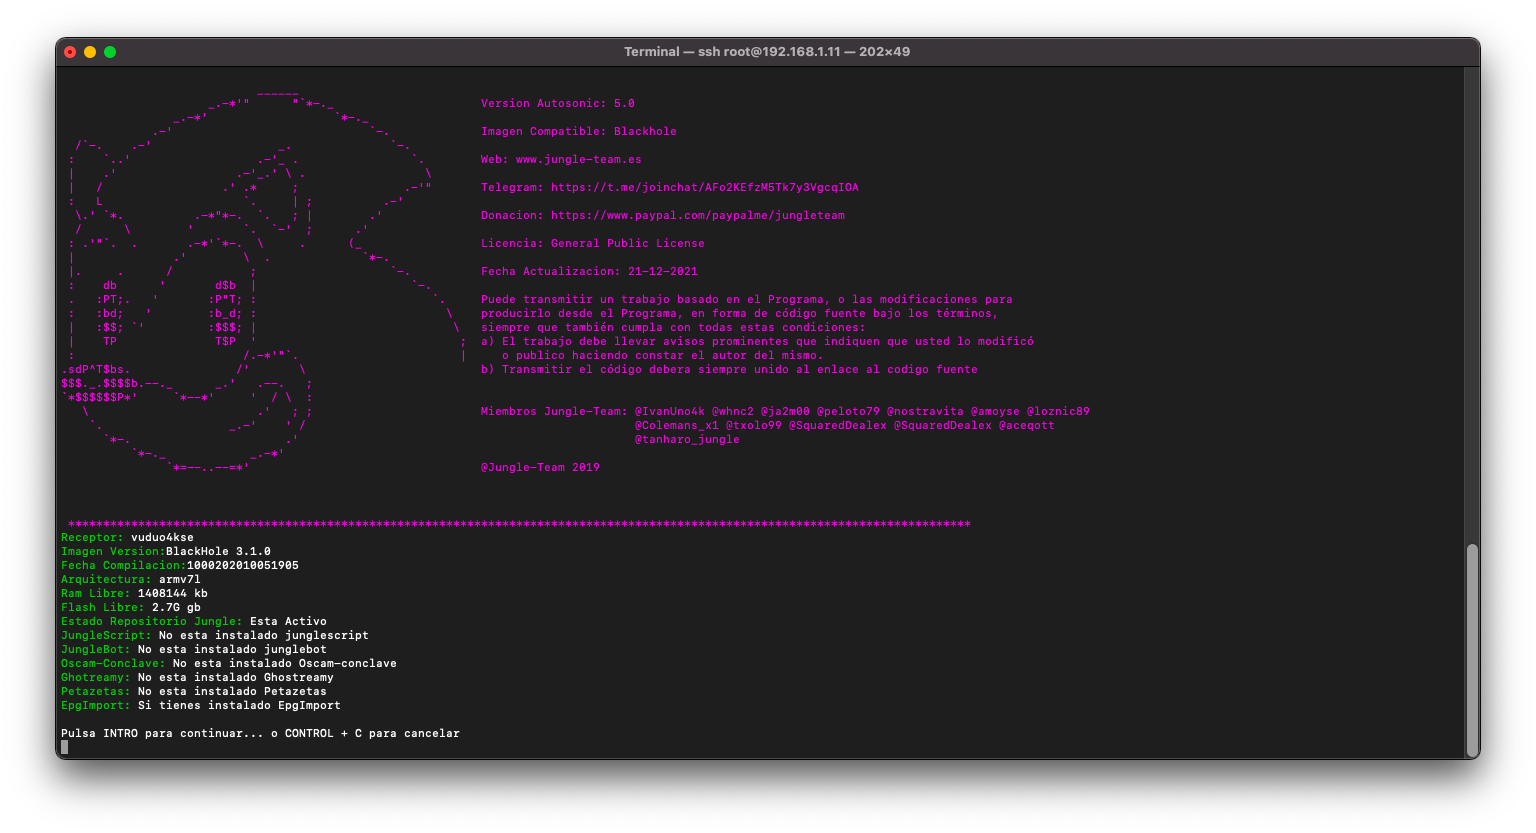Click the green full-screen window button
The height and width of the screenshot is (833, 1536).
[110, 52]
